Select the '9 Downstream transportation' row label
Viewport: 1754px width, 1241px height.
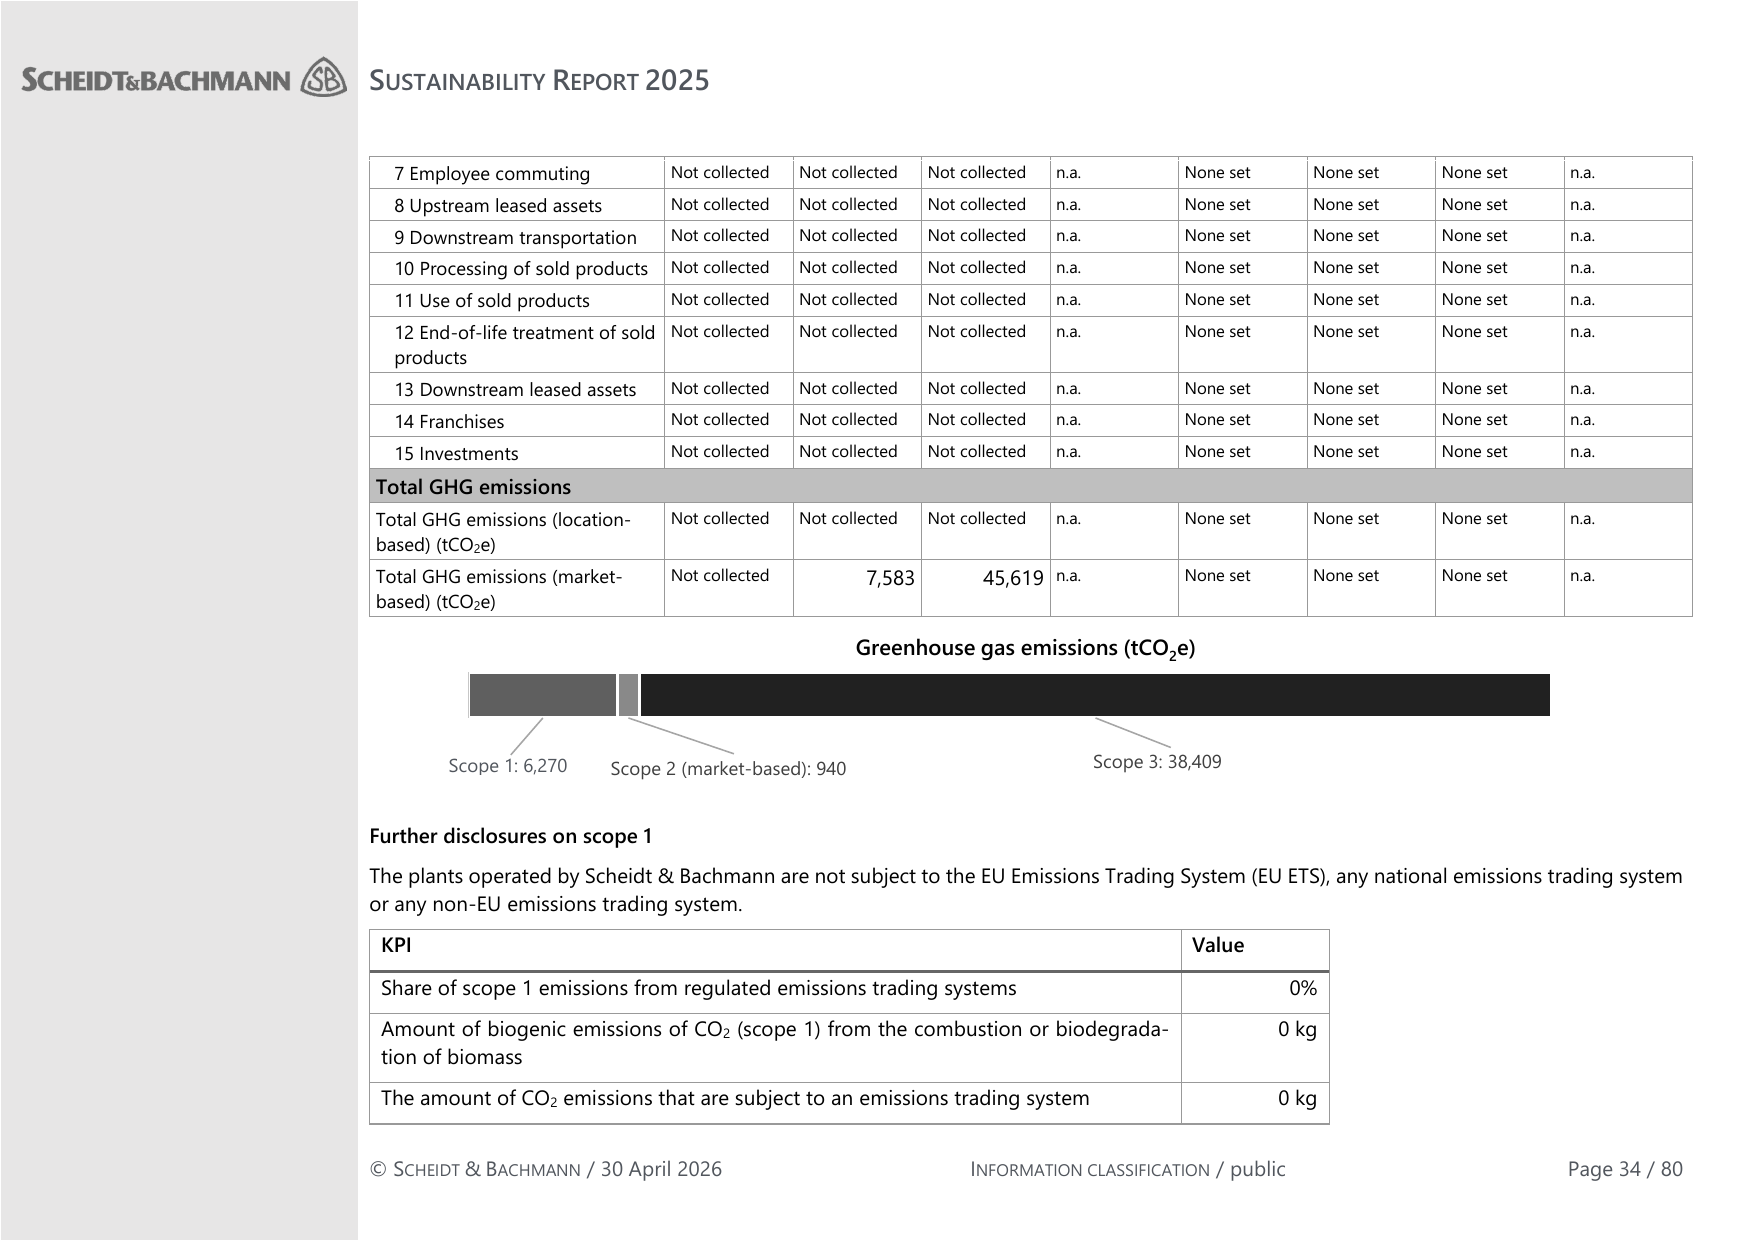[515, 238]
